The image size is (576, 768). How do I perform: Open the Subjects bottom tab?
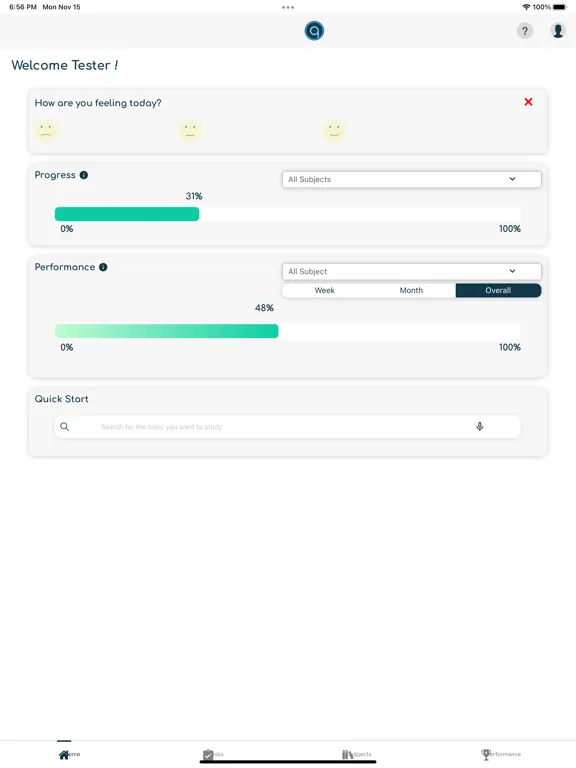[x=357, y=754]
